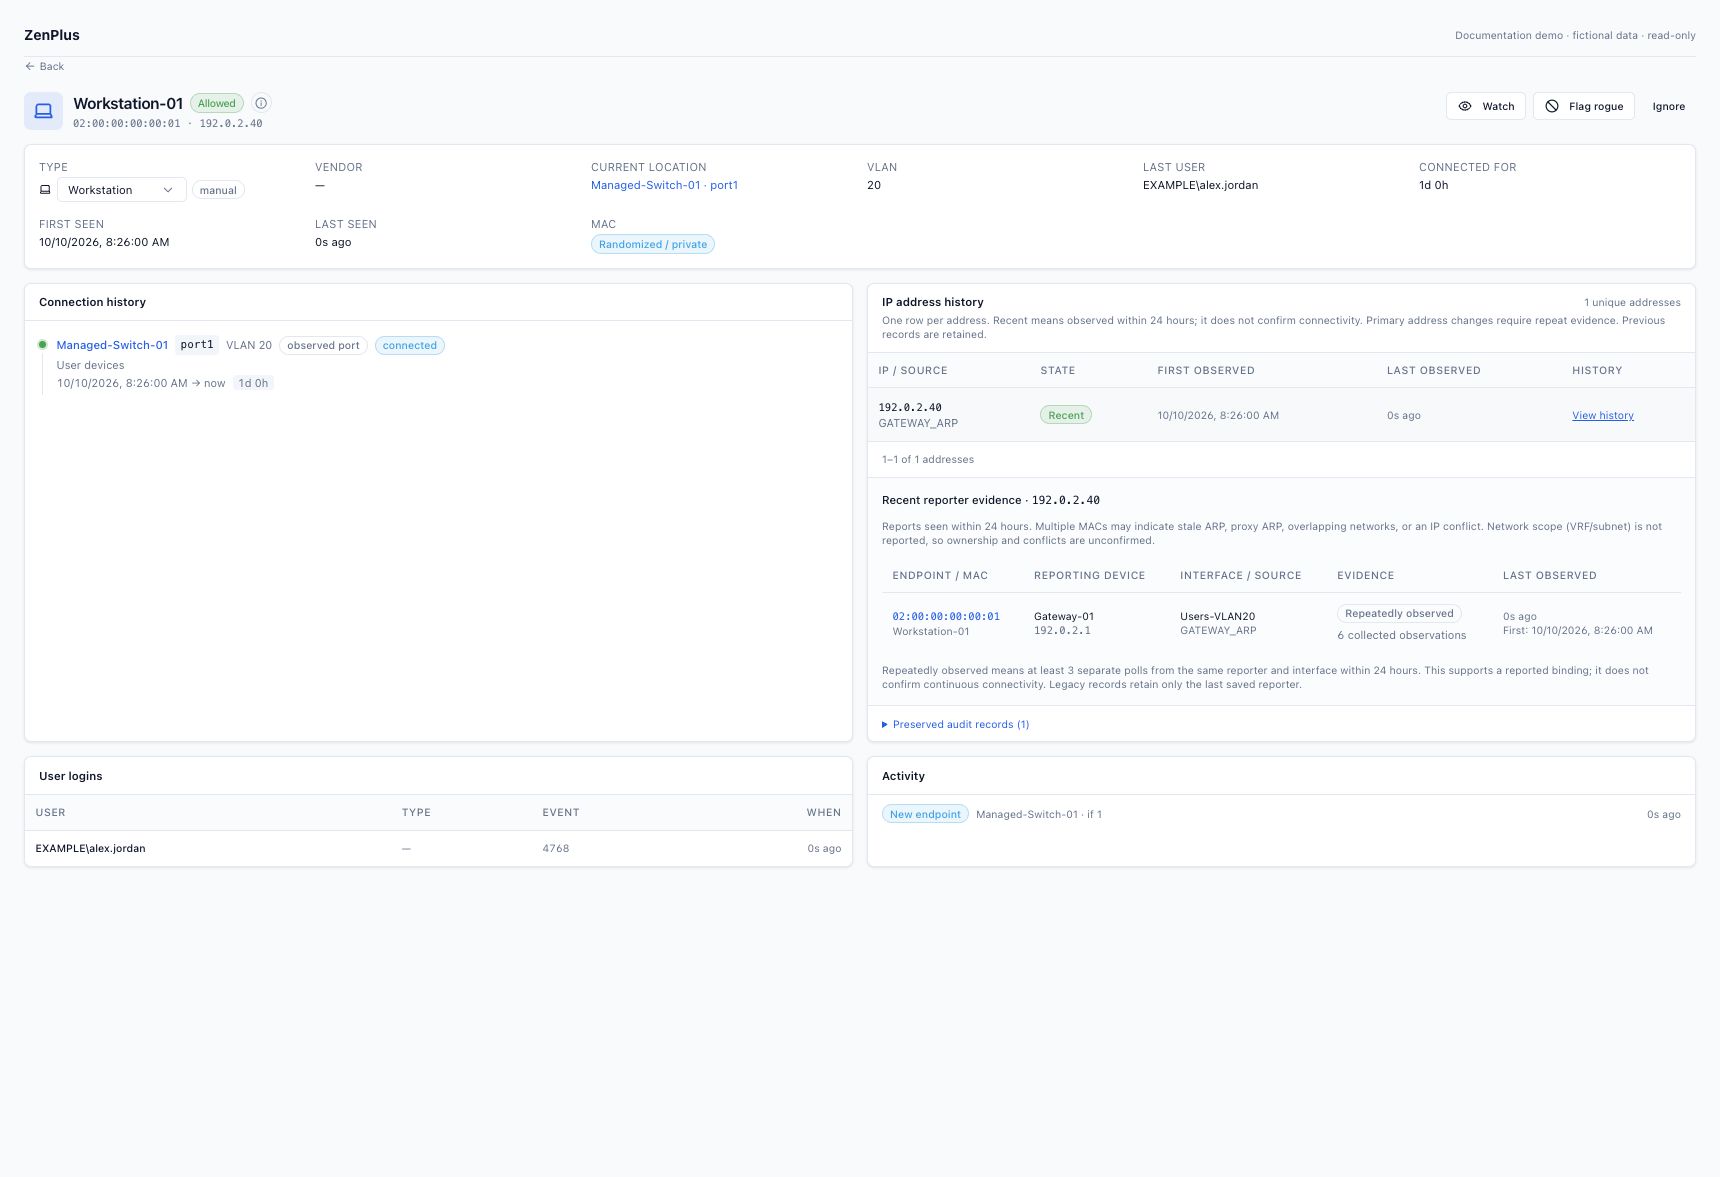This screenshot has width=1720, height=1177.
Task: Open Managed-Switch-01 link in Connection history
Action: point(112,345)
